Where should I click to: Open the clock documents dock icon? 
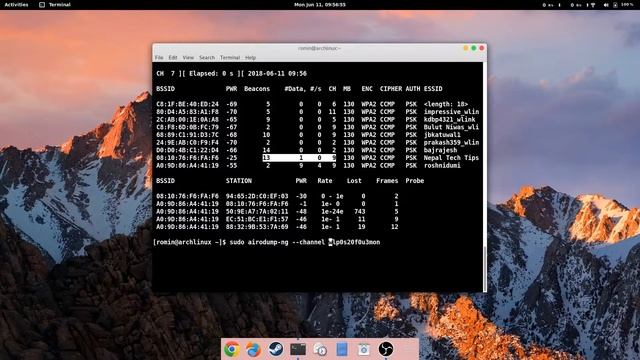[320, 349]
